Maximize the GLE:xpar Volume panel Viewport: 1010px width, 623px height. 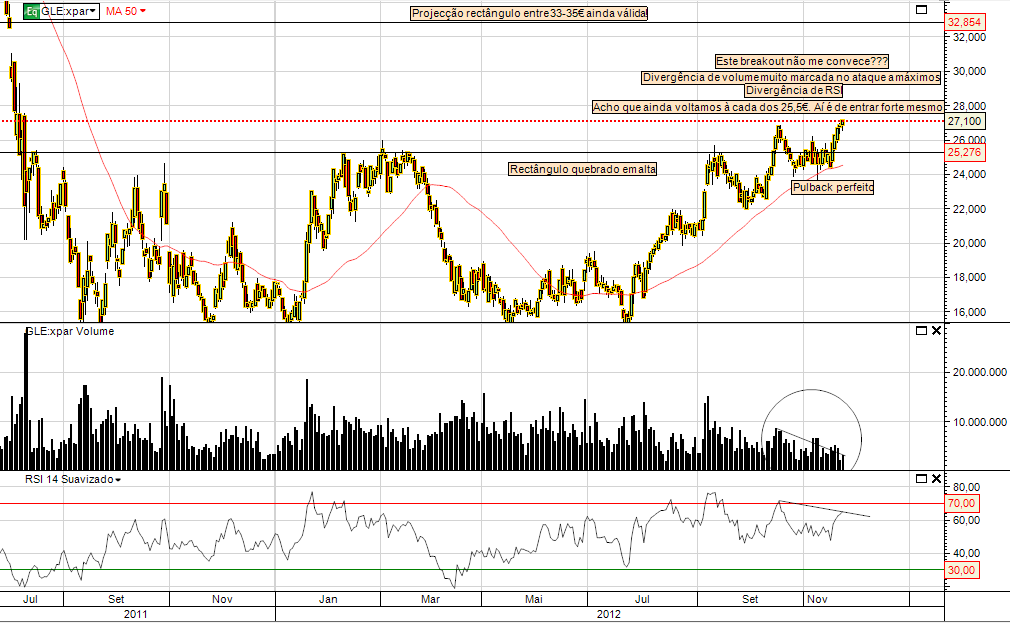[921, 331]
